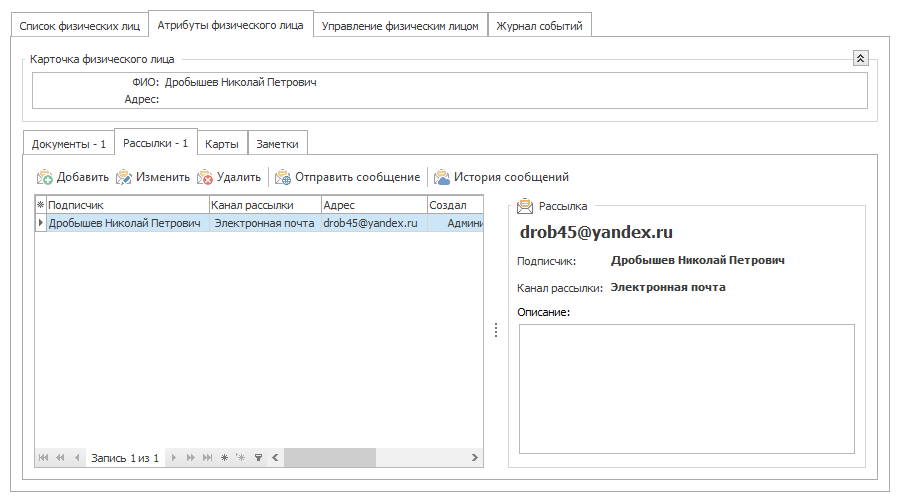Click the Отправить сообщение envelope icon
900x502 pixels.
point(283,177)
